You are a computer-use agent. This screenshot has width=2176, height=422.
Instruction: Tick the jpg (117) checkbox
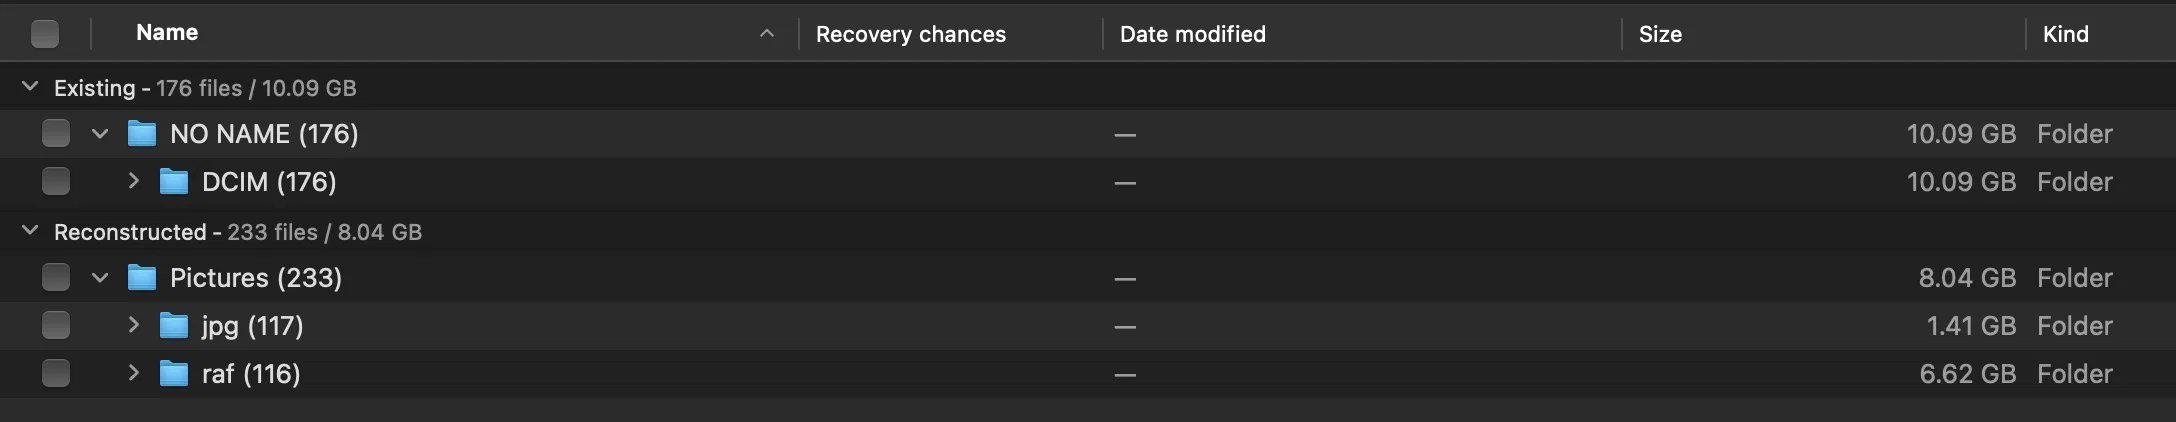(x=56, y=325)
